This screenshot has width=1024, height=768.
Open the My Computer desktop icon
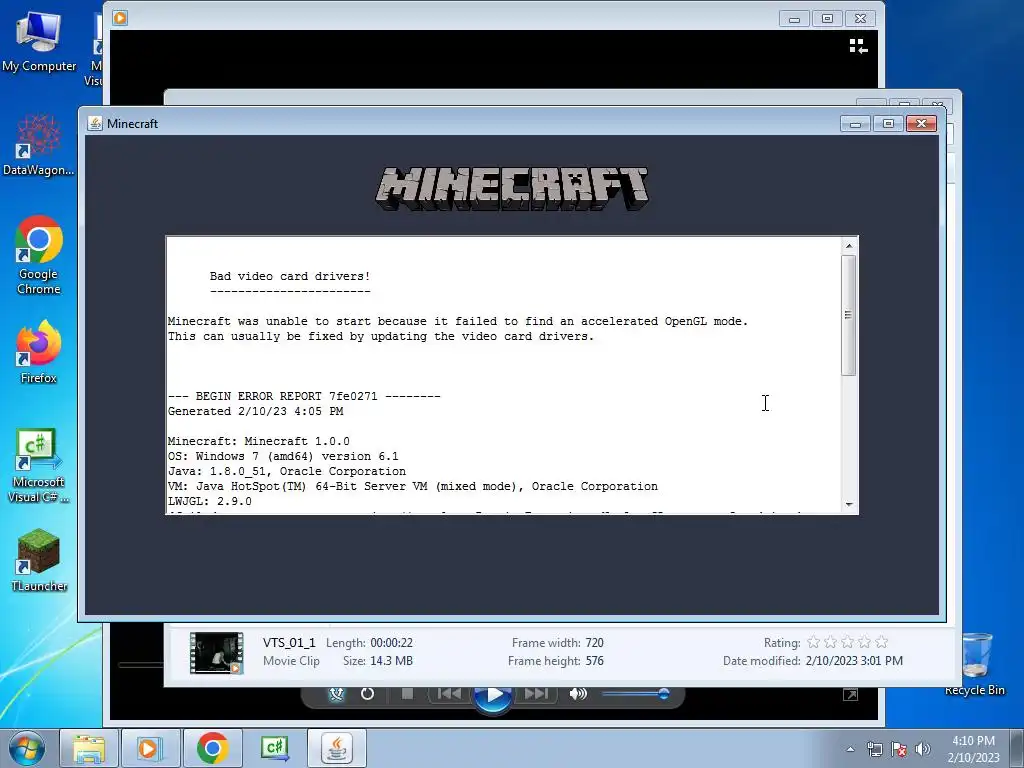click(x=39, y=40)
